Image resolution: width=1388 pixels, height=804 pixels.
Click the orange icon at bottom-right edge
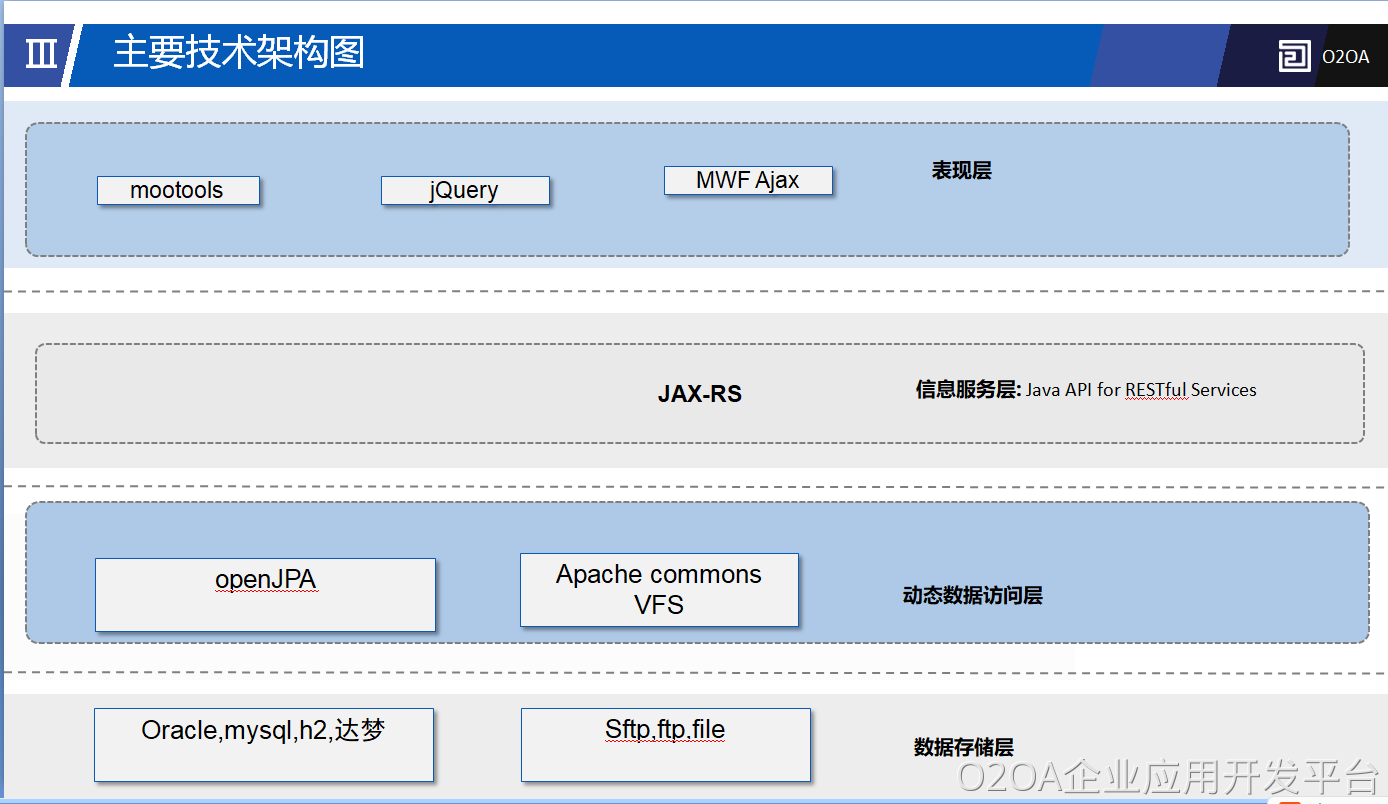point(1291,800)
